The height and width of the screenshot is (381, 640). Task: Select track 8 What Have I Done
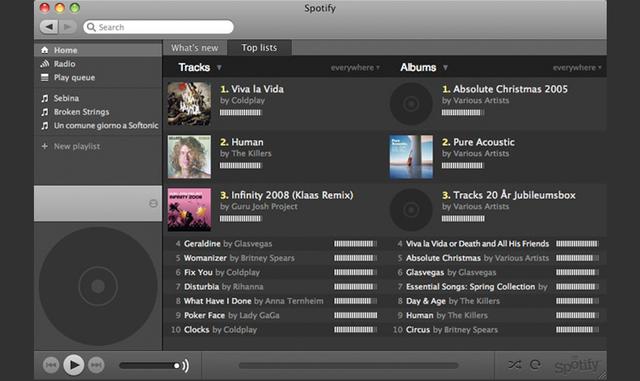click(x=217, y=301)
